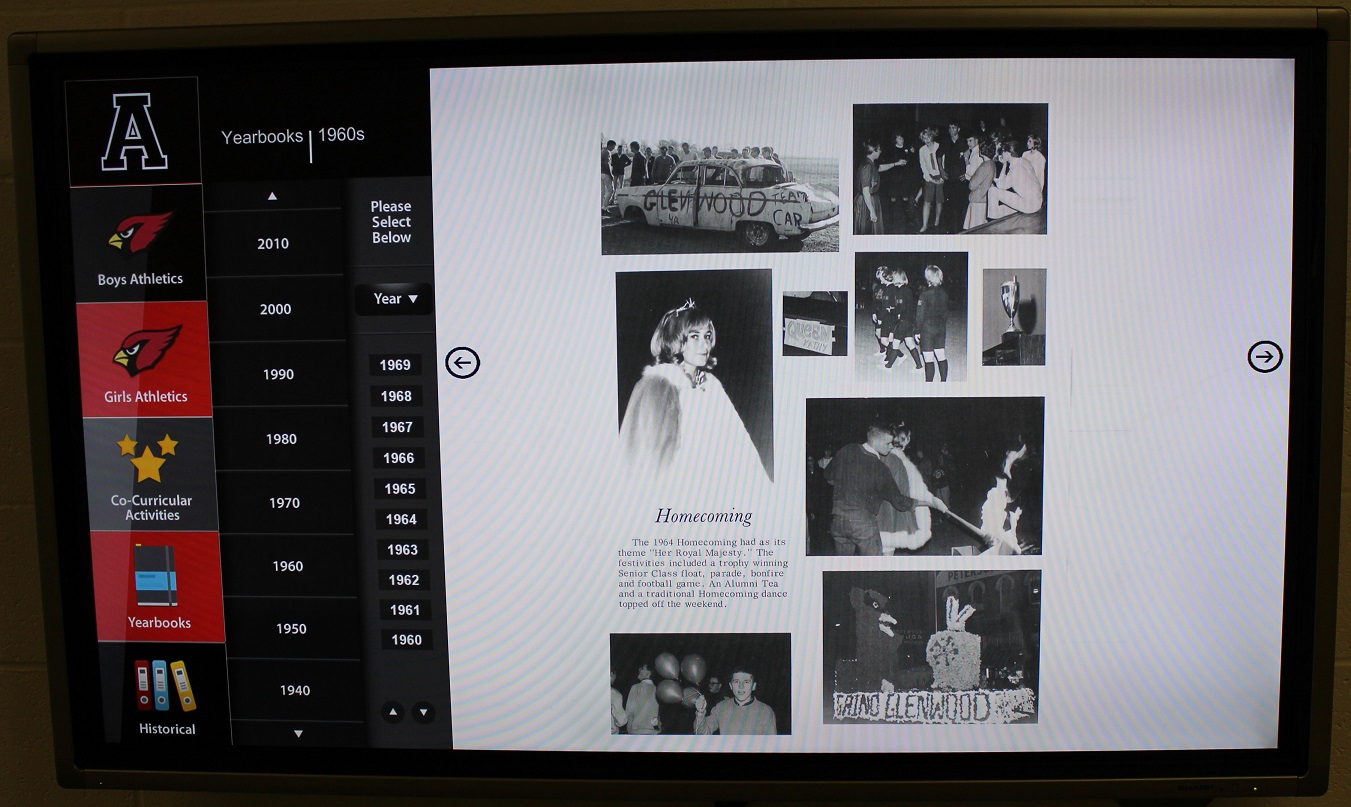This screenshot has height=807, width=1351.
Task: Expand the Year dropdown
Action: [394, 299]
